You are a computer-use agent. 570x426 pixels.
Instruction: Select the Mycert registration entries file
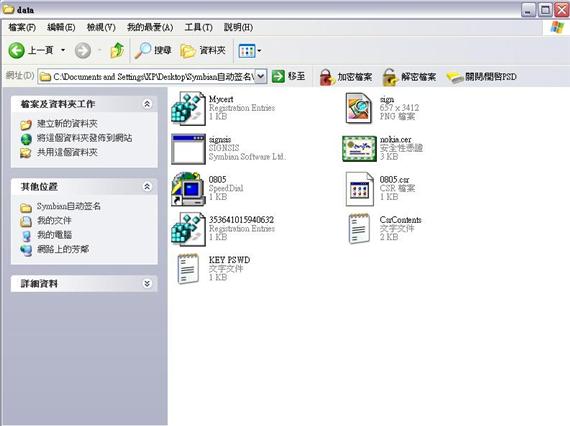click(188, 108)
